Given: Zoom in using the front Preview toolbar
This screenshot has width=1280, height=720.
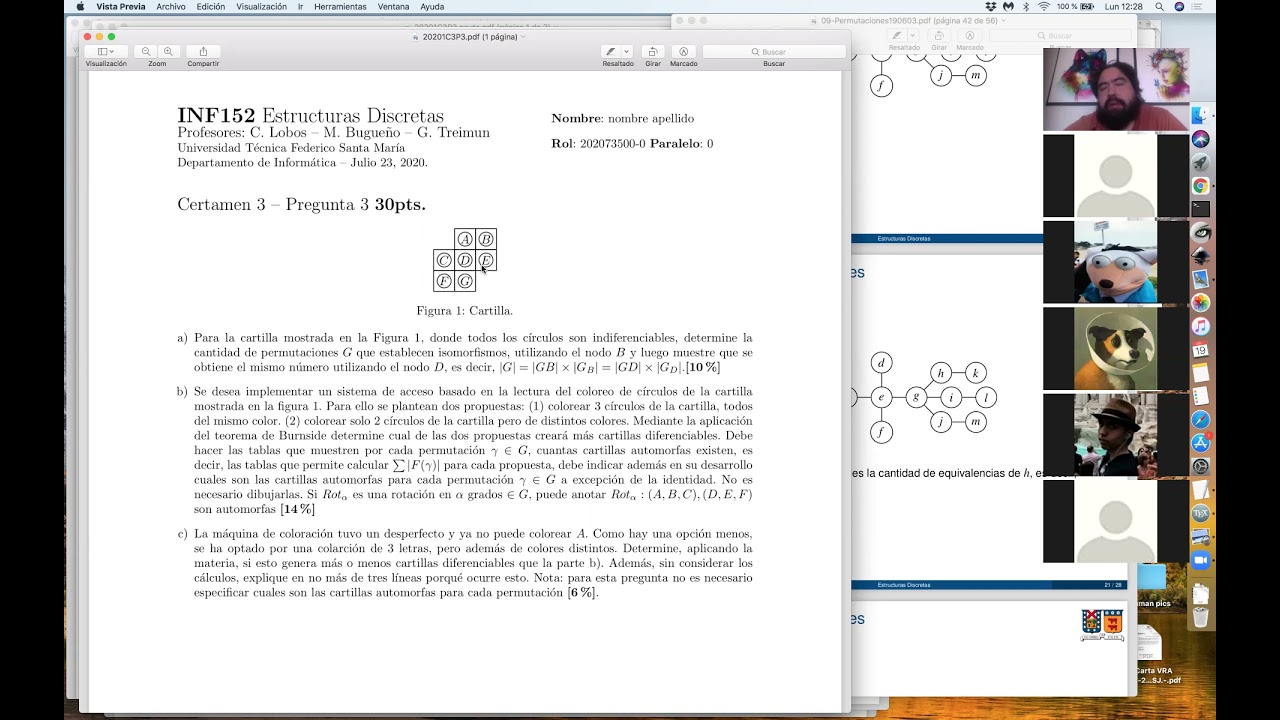Looking at the screenshot, I should point(168,51).
